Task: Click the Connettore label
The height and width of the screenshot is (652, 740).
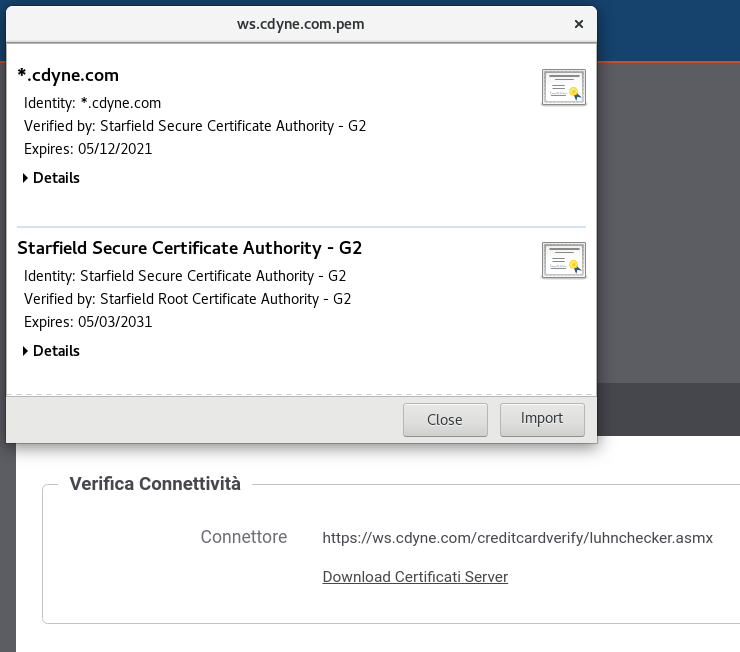Action: tap(244, 537)
